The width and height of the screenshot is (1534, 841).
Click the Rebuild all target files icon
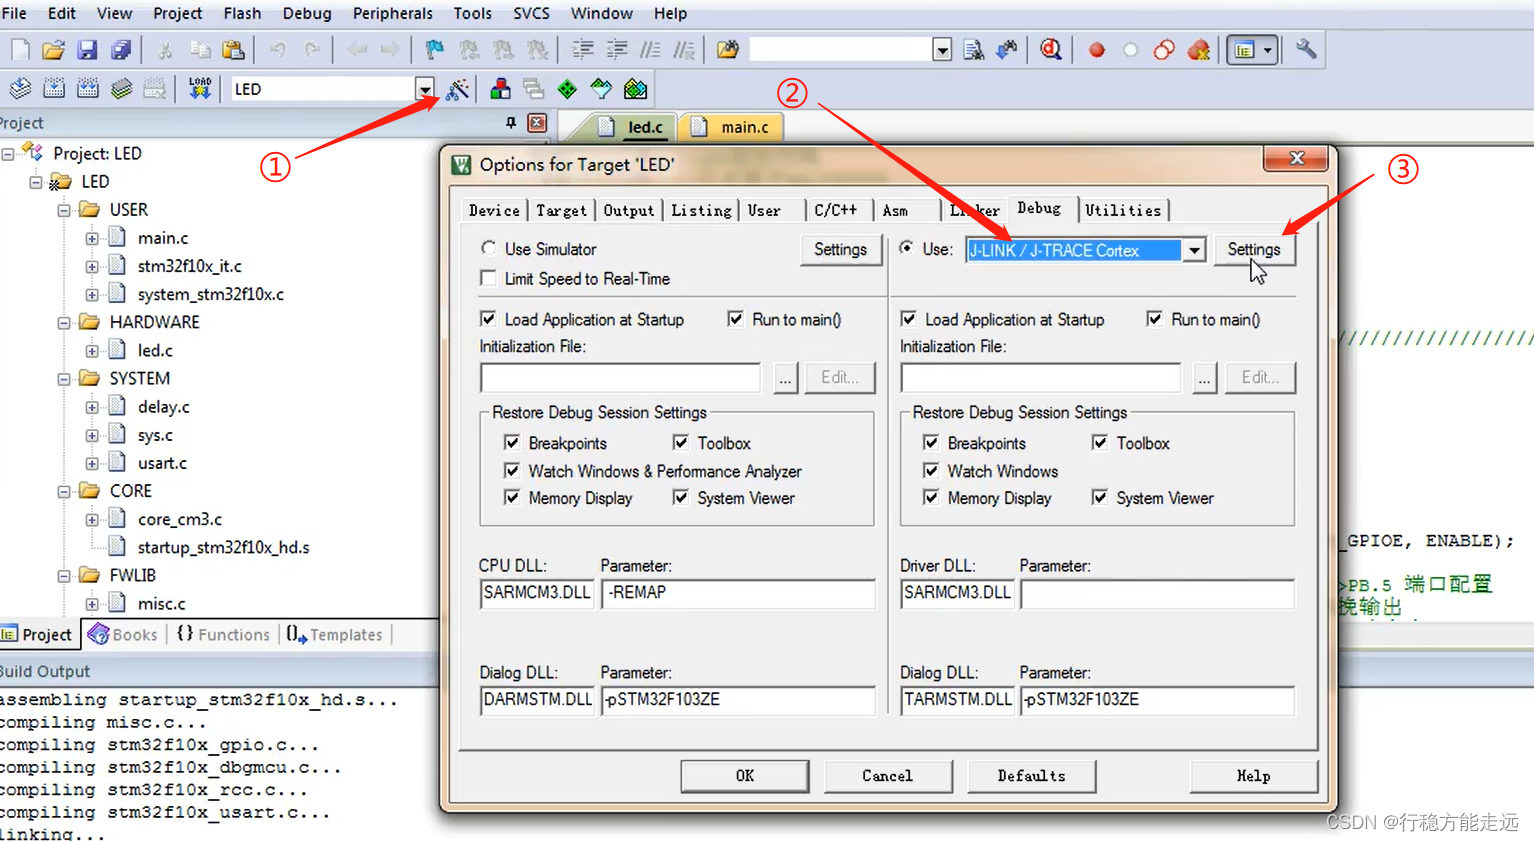click(88, 89)
